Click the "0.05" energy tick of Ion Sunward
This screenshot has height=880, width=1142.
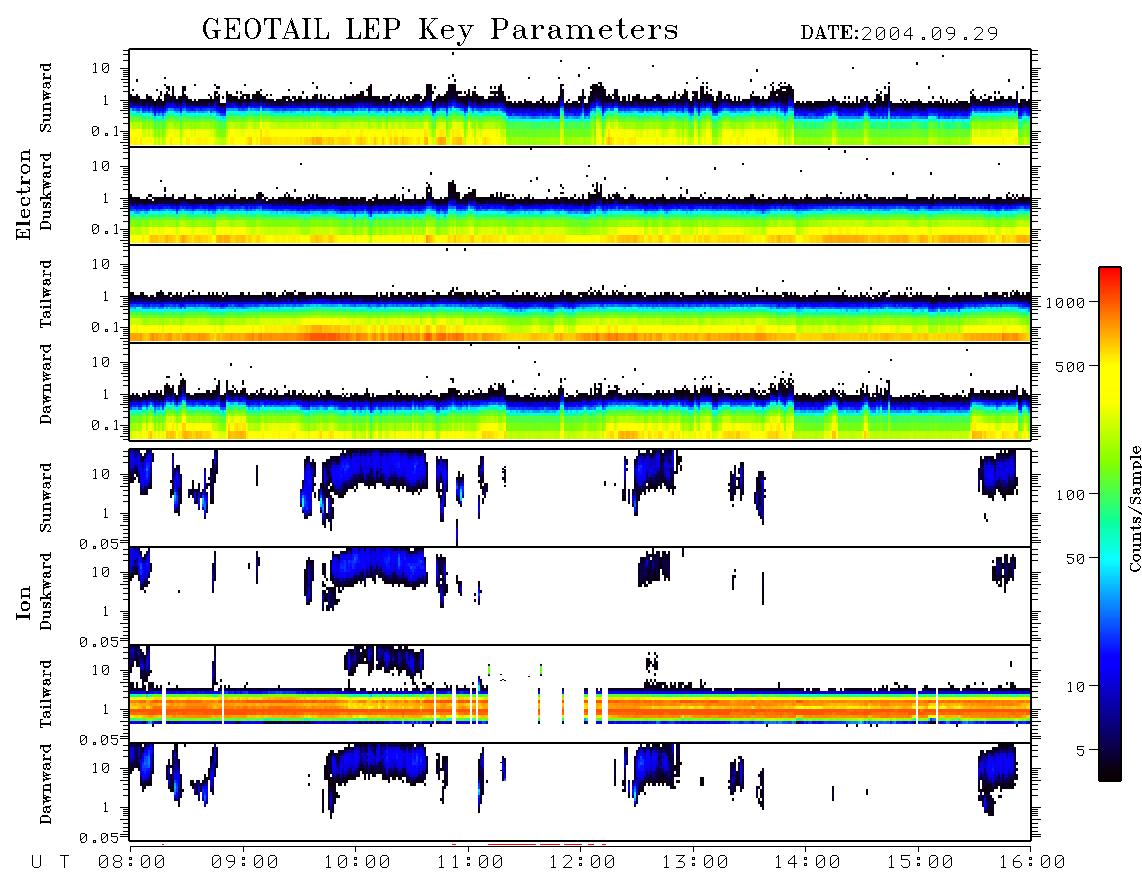(x=98, y=543)
